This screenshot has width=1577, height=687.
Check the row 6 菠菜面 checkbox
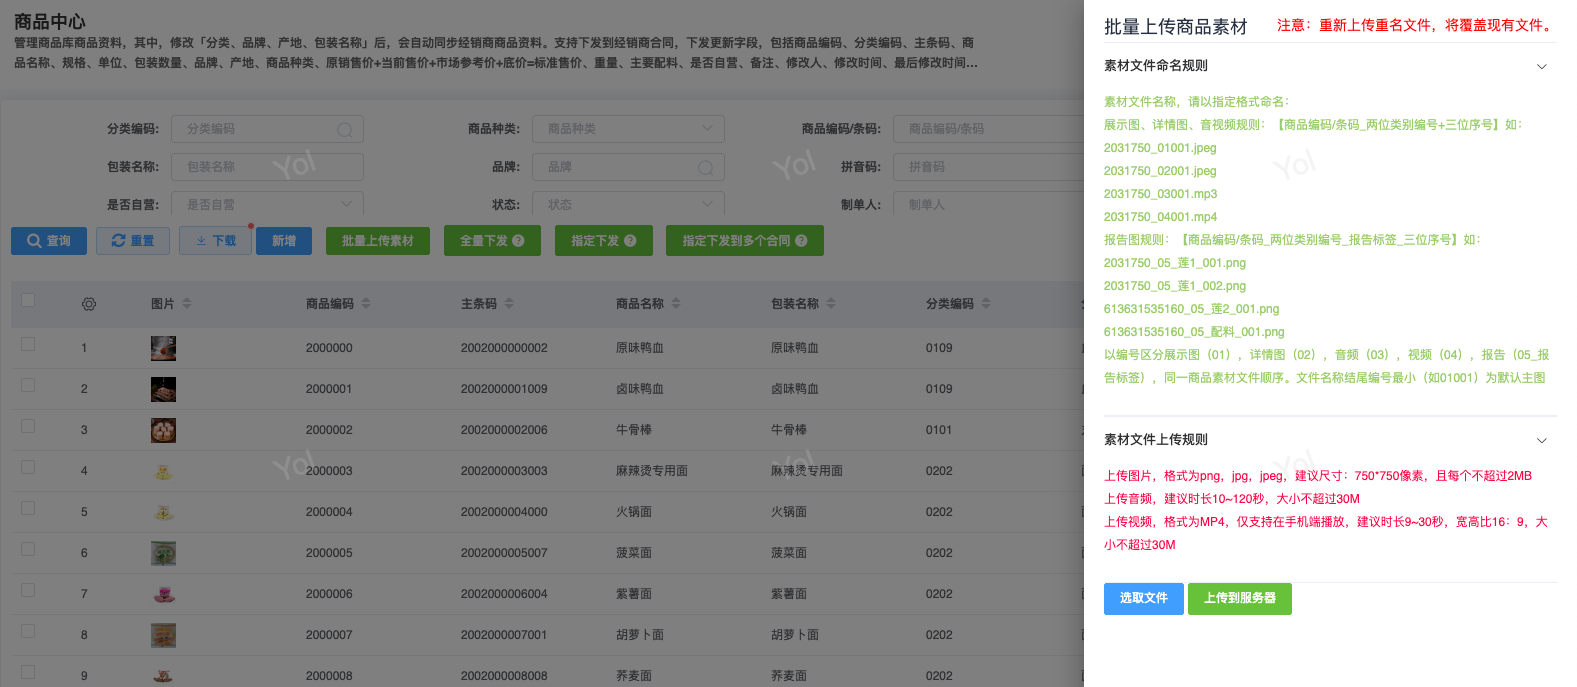(x=28, y=549)
